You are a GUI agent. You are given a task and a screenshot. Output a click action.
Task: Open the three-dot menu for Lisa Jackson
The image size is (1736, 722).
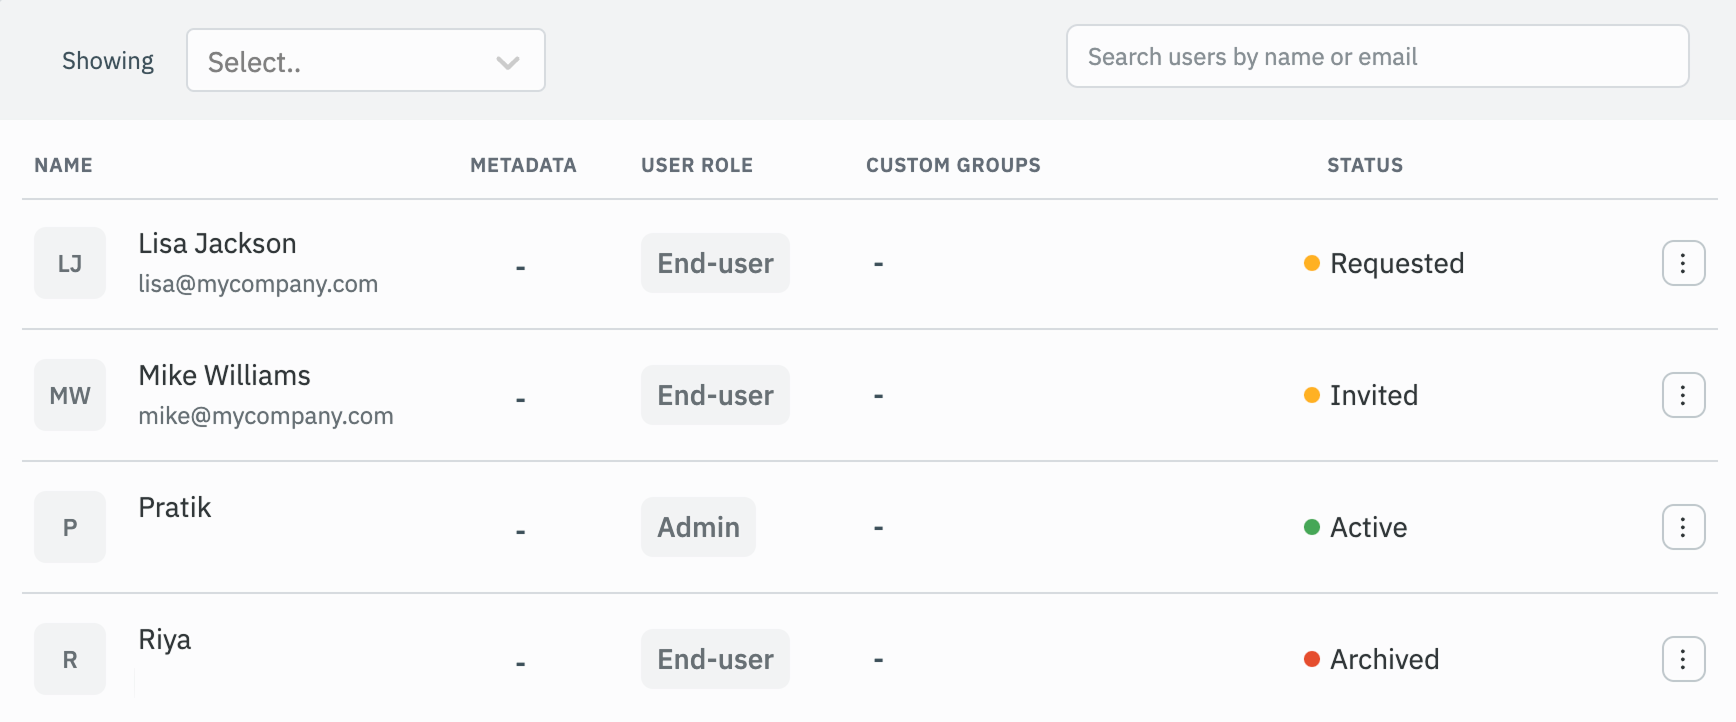pos(1683,263)
